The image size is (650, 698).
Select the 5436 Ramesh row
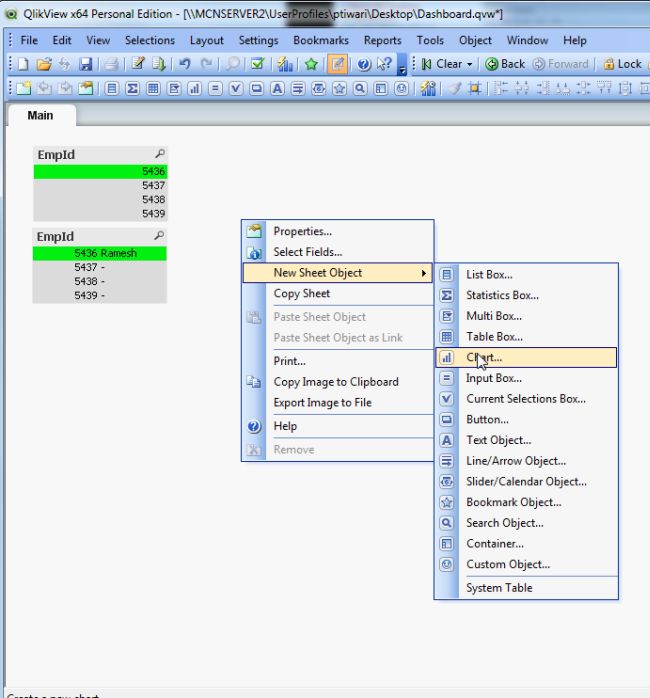click(100, 253)
